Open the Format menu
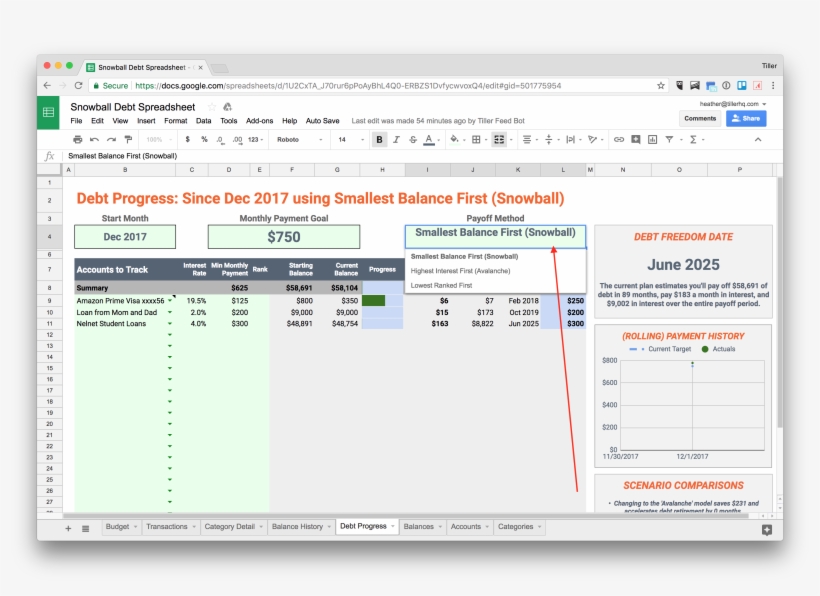This screenshot has width=820, height=596. (176, 121)
